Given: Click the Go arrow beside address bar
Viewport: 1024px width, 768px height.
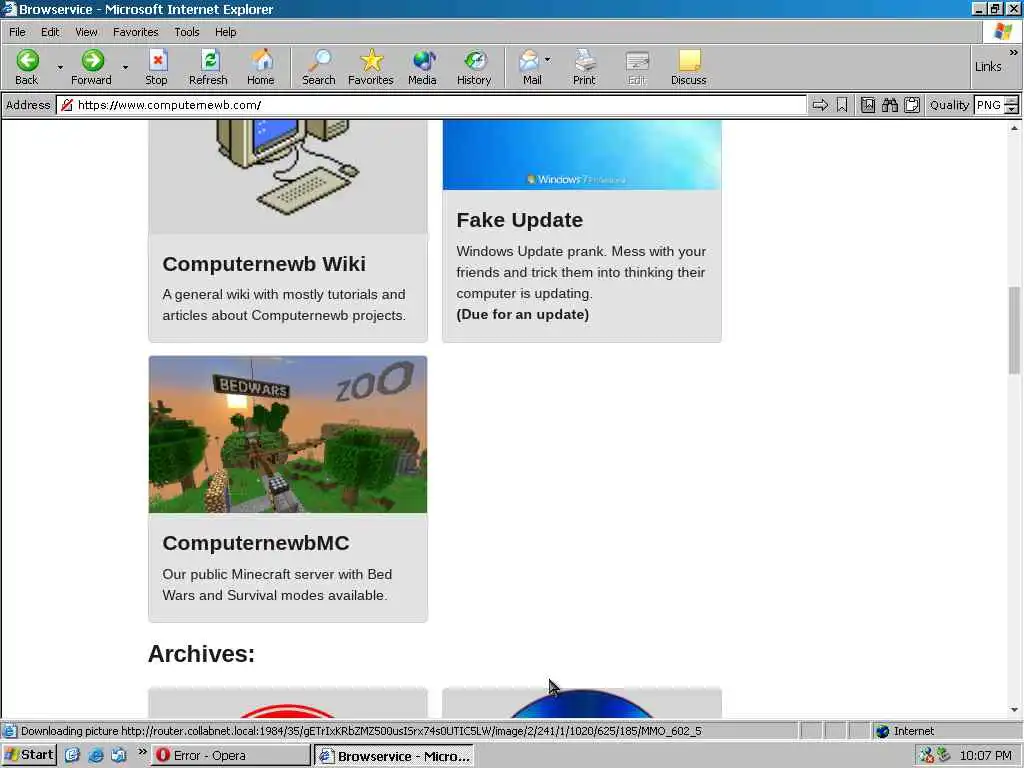Looking at the screenshot, I should (x=820, y=104).
